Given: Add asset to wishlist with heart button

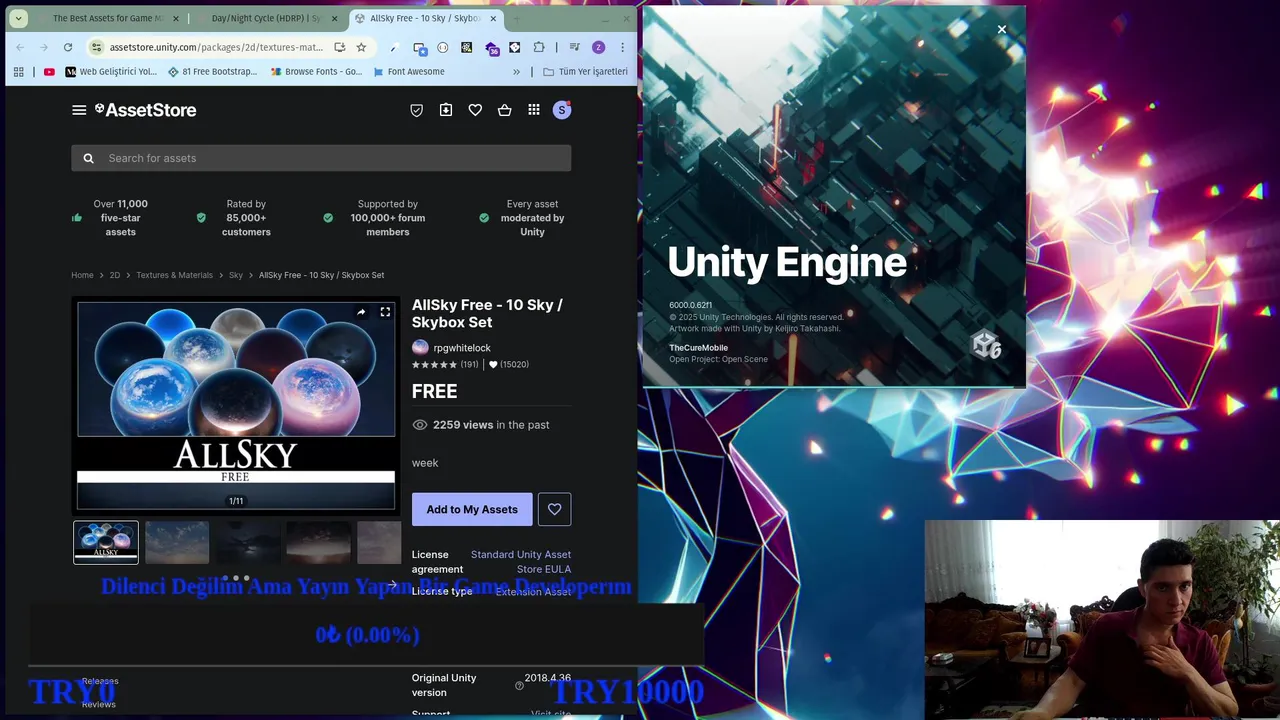Looking at the screenshot, I should coord(555,509).
